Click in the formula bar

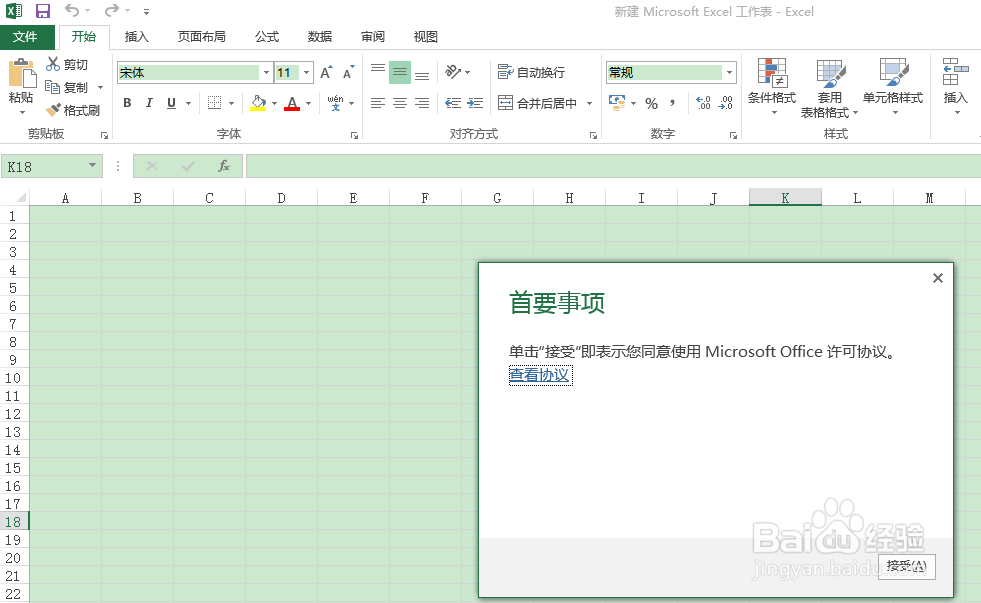[613, 166]
